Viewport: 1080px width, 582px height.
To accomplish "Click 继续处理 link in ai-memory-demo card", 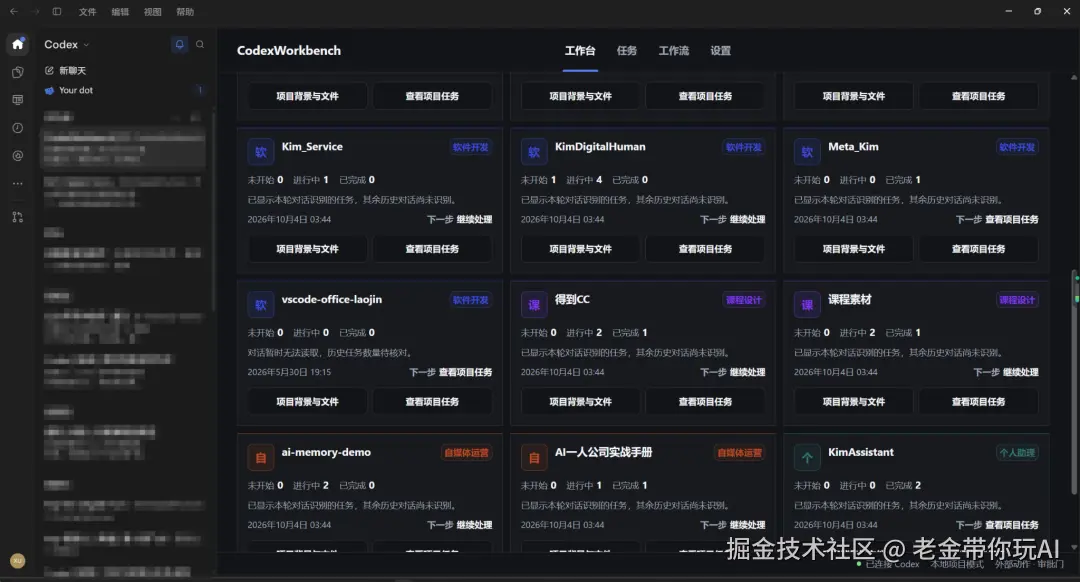I will 474,525.
